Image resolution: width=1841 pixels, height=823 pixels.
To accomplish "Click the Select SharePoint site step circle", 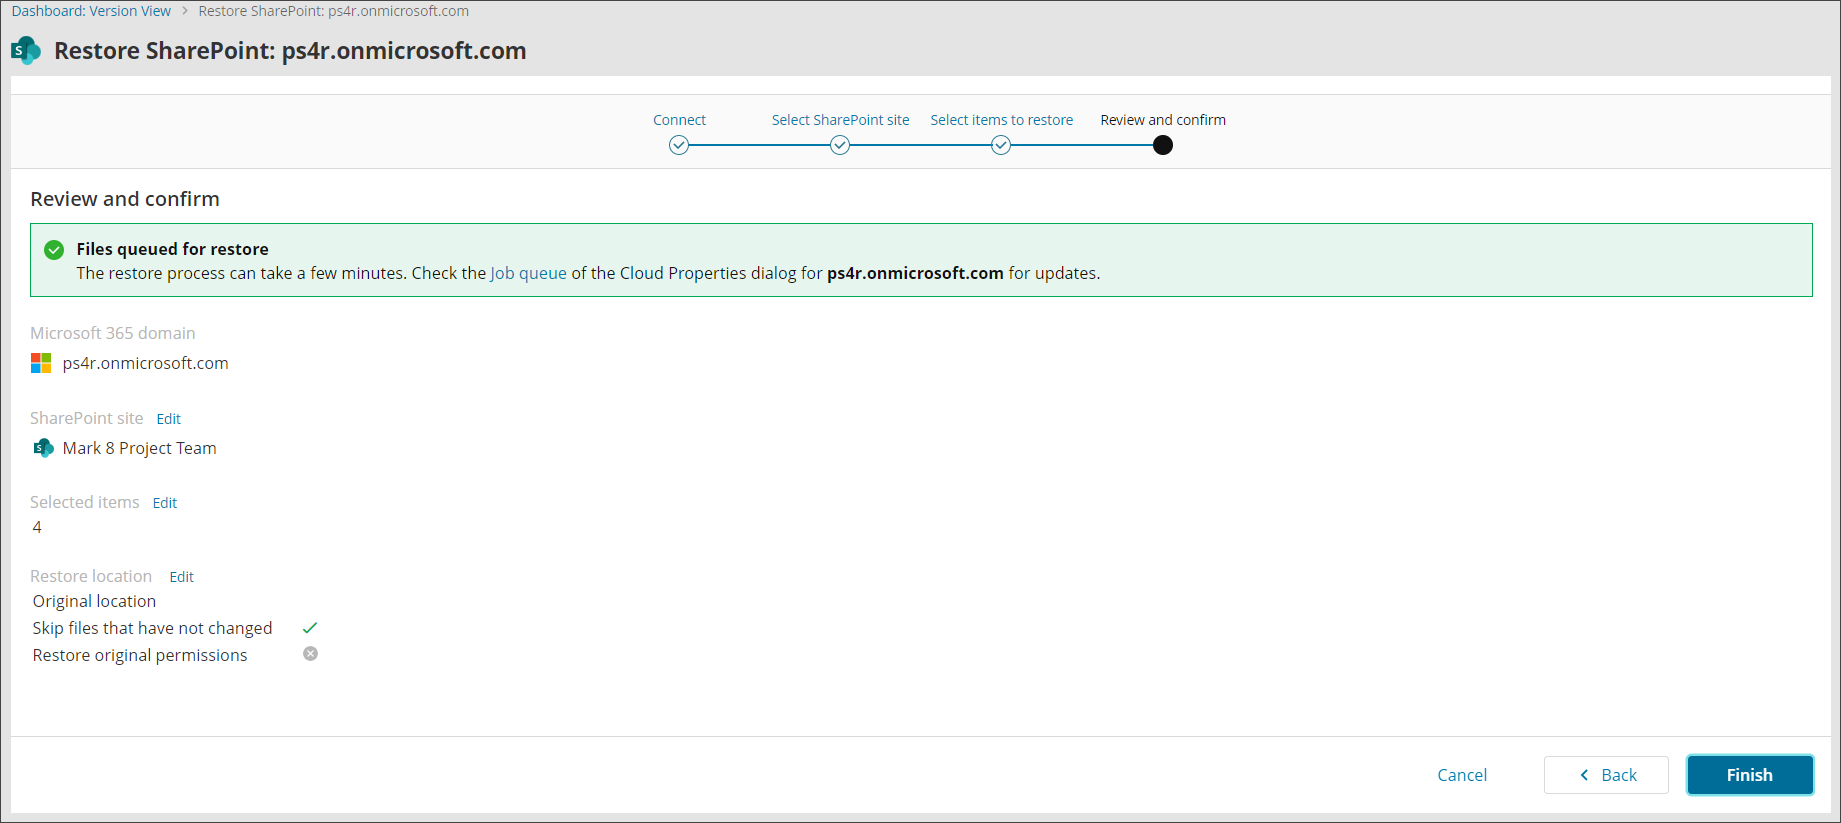I will pos(840,145).
